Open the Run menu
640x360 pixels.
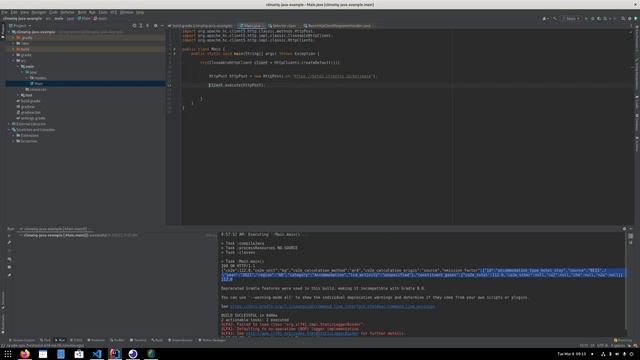point(92,12)
